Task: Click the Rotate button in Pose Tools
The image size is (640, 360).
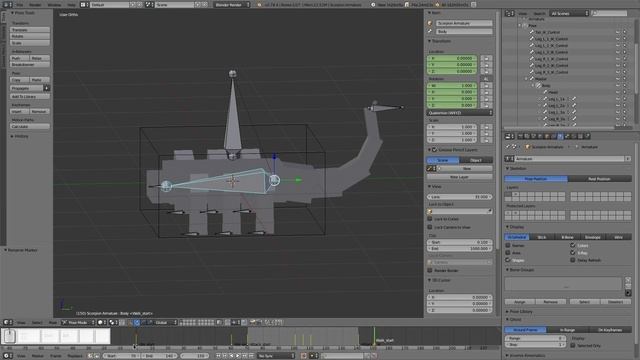Action: [30, 36]
